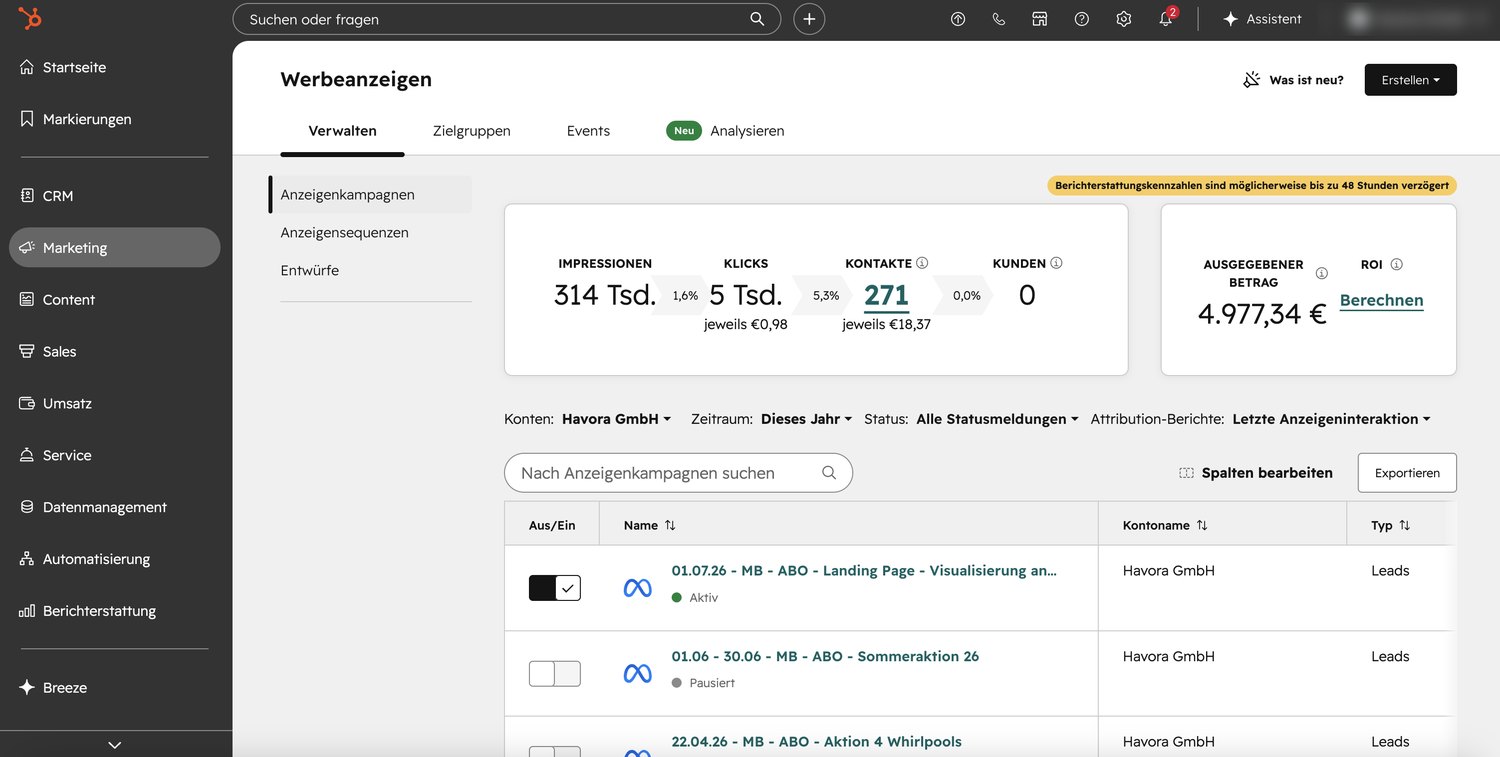The height and width of the screenshot is (757, 1500).
Task: Click the Pausiert status of Sommeraktion 26
Action: coord(704,683)
